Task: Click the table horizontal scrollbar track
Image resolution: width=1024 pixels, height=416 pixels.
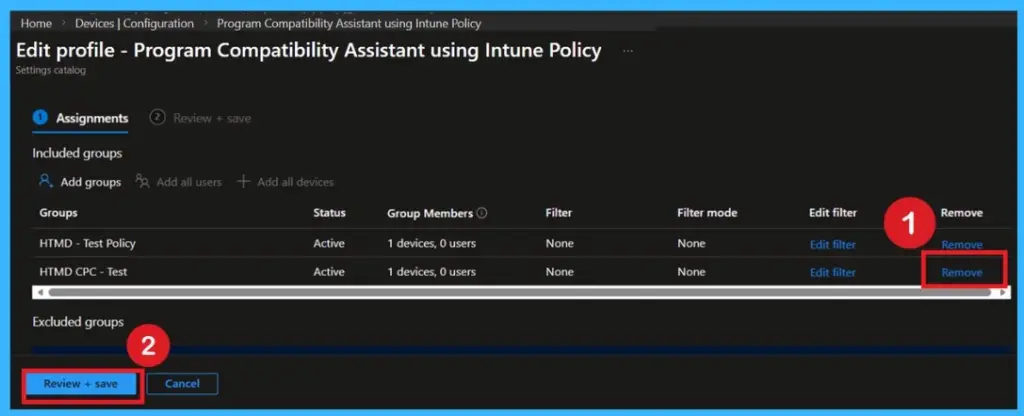Action: pyautogui.click(x=520, y=293)
